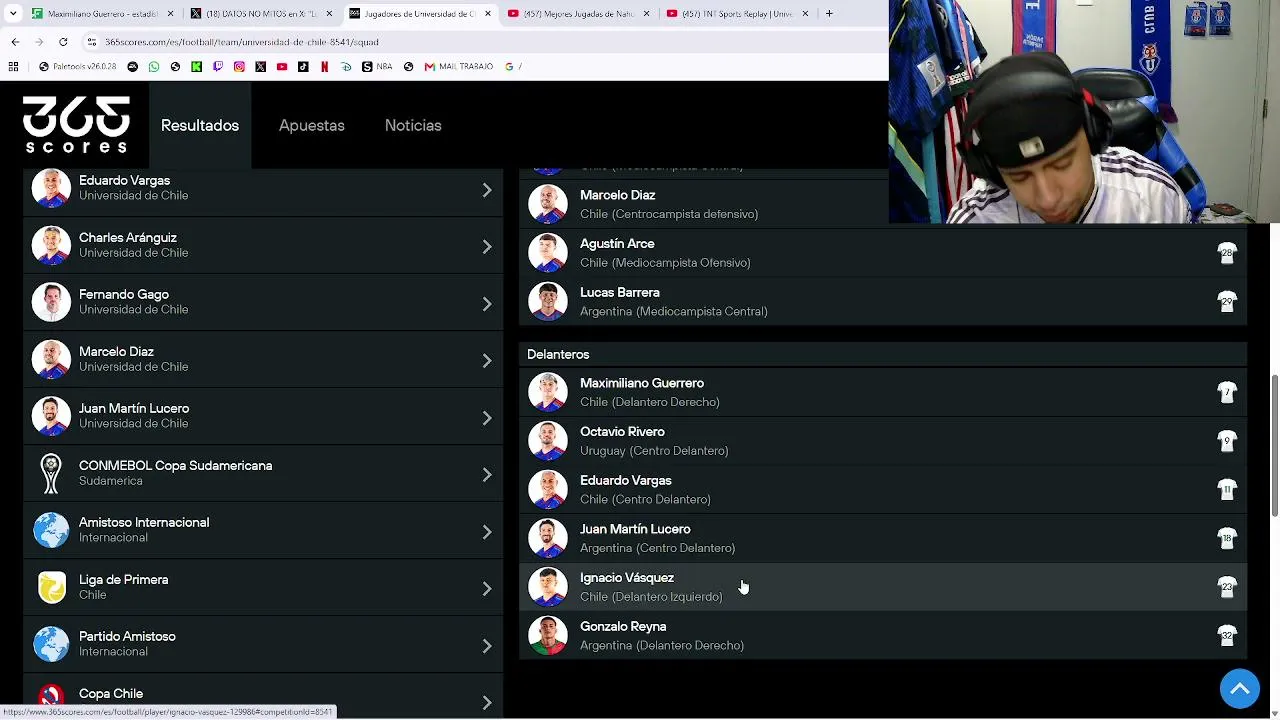Switch to the Noticias tab
Viewport: 1280px width, 720px height.
tap(413, 125)
